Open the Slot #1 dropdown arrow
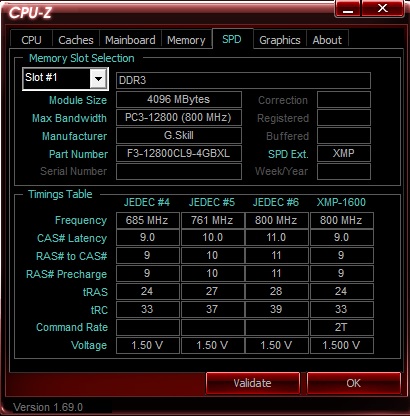410x416 pixels. [98, 79]
